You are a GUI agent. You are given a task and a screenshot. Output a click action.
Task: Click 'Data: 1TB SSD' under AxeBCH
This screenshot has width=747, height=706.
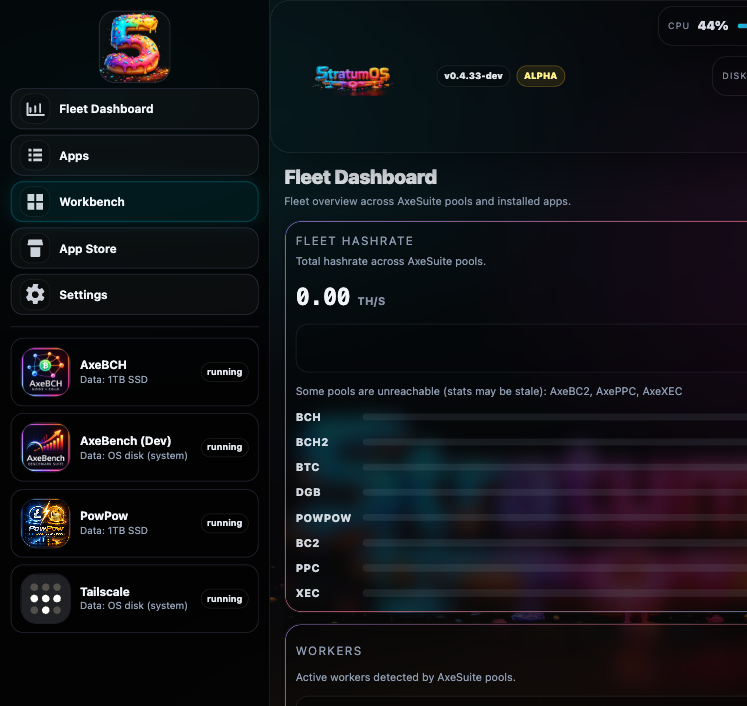pos(114,380)
